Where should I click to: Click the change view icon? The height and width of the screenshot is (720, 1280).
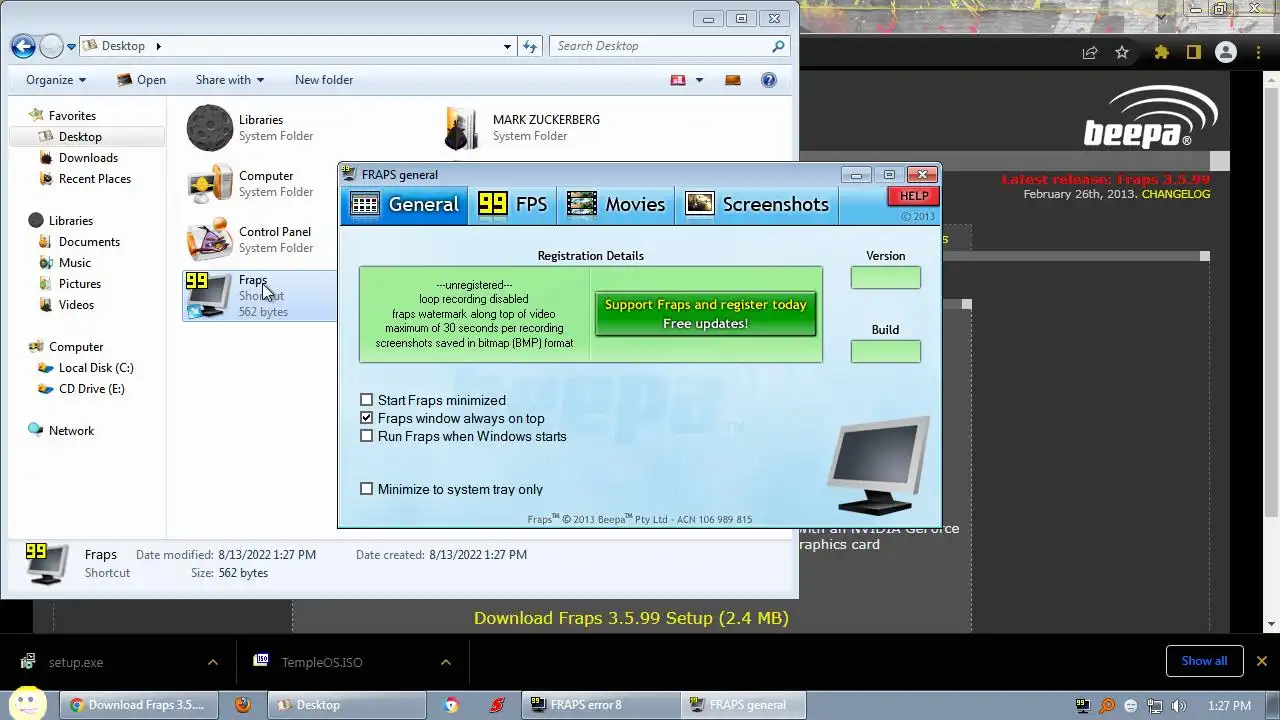tap(678, 80)
